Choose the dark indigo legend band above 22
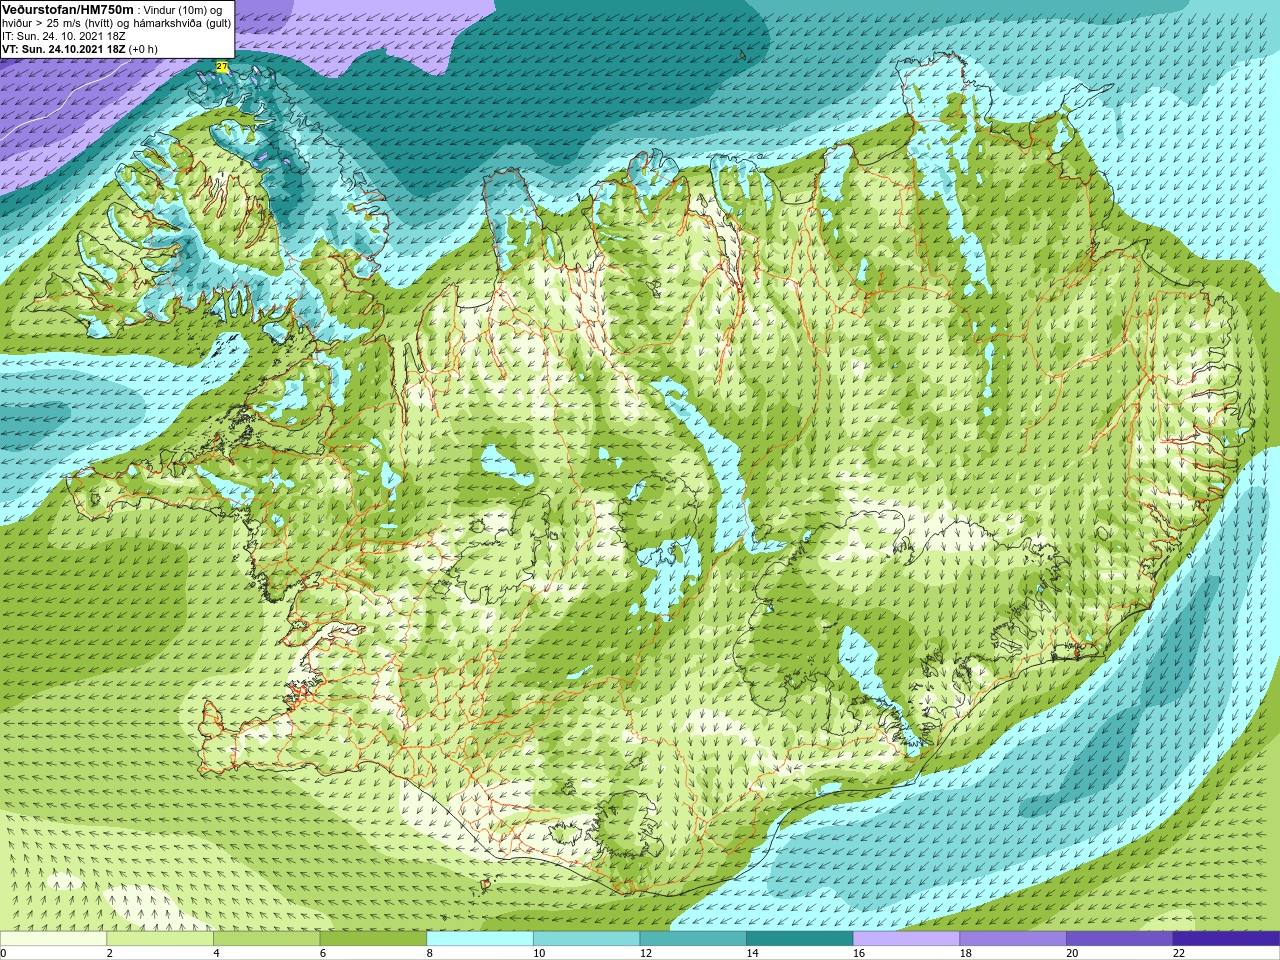 (x=1226, y=939)
